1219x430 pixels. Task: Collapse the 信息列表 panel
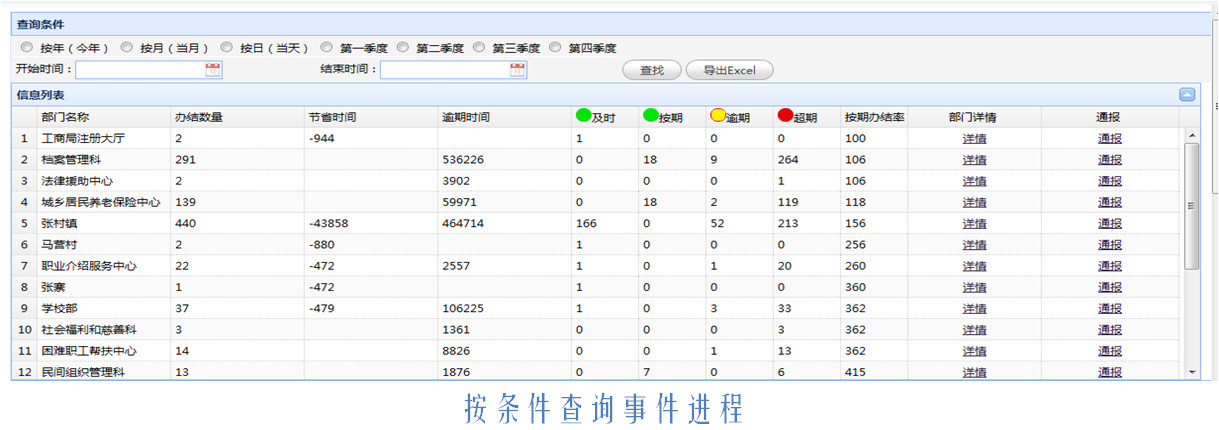tap(1187, 95)
